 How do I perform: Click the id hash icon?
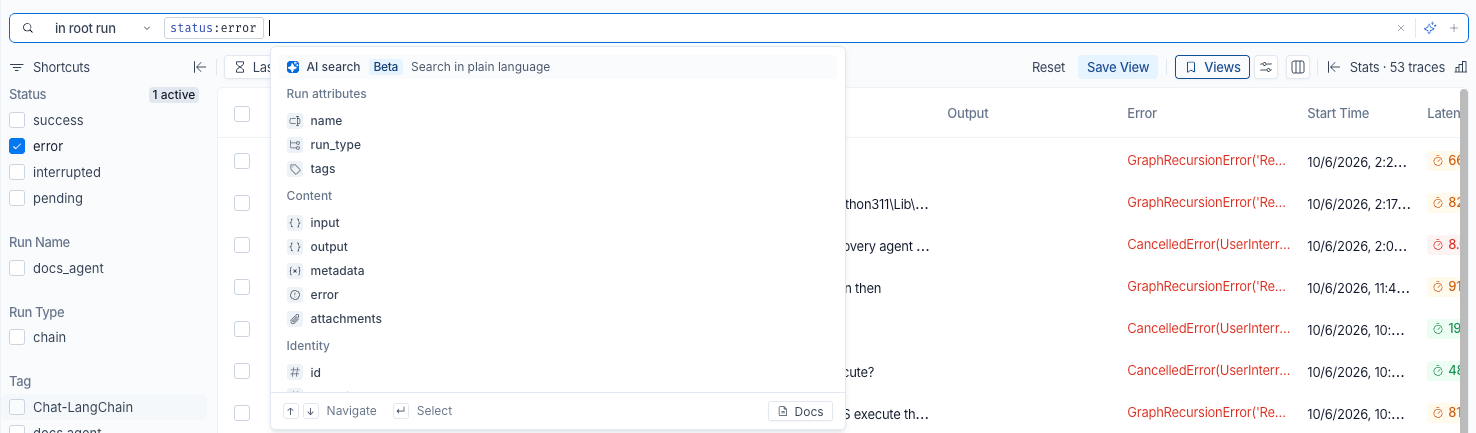294,373
